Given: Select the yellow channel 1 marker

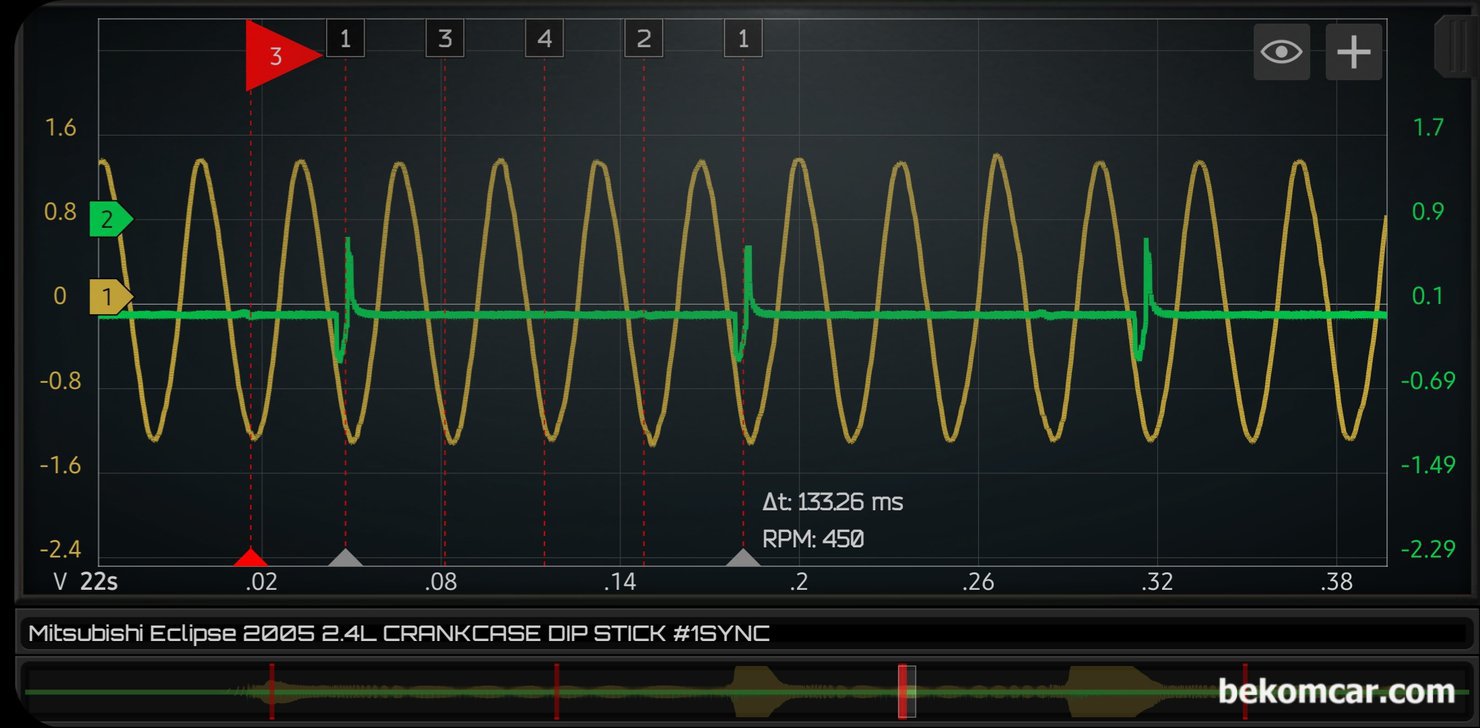Looking at the screenshot, I should coord(111,297).
